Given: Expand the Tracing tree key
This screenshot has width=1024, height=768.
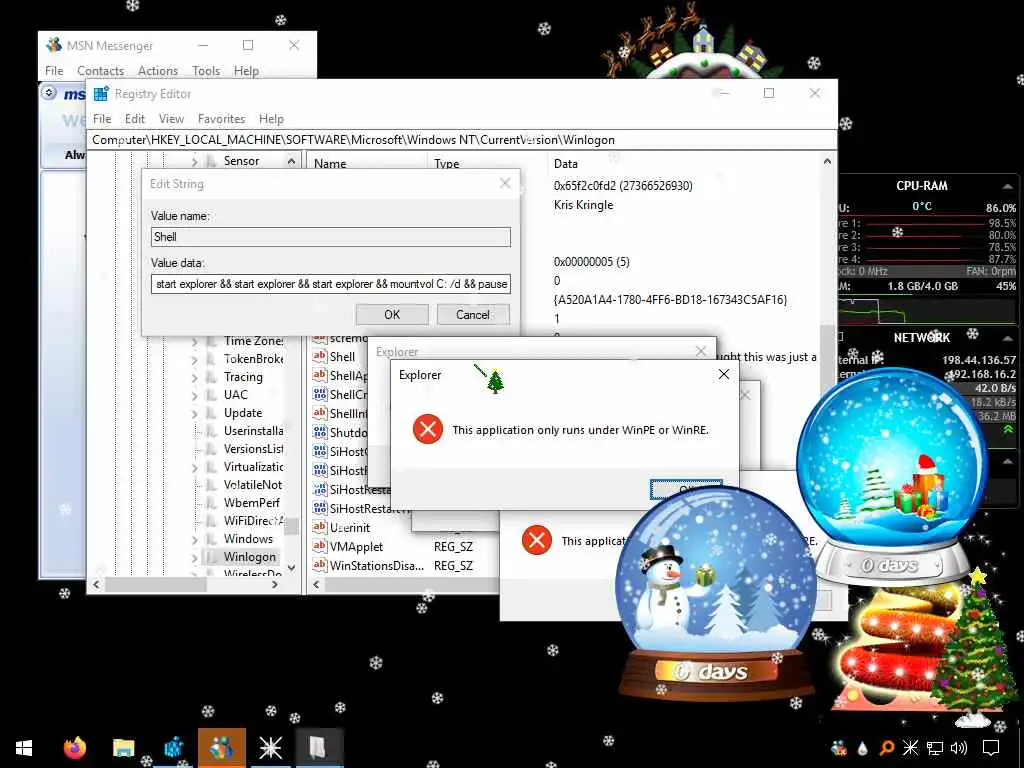Looking at the screenshot, I should pyautogui.click(x=195, y=377).
